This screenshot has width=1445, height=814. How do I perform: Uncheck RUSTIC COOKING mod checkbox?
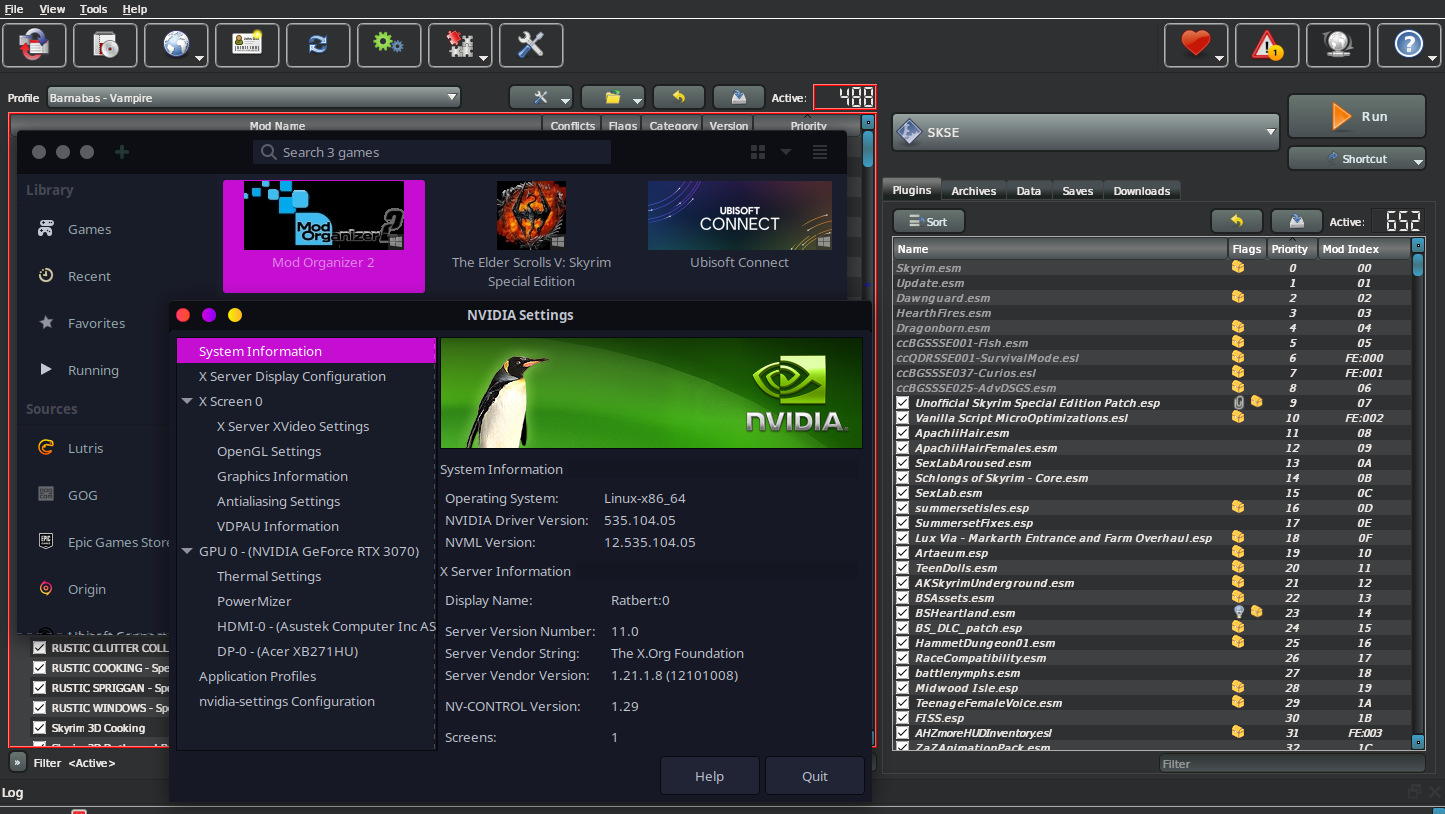[40, 668]
